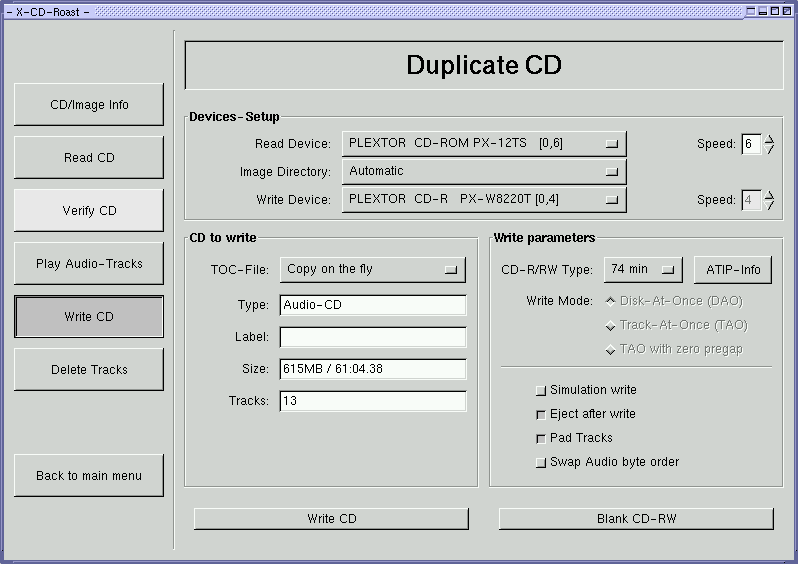Viewport: 798px width, 564px height.
Task: Enable Swap Audio byte order
Action: pyautogui.click(x=542, y=463)
